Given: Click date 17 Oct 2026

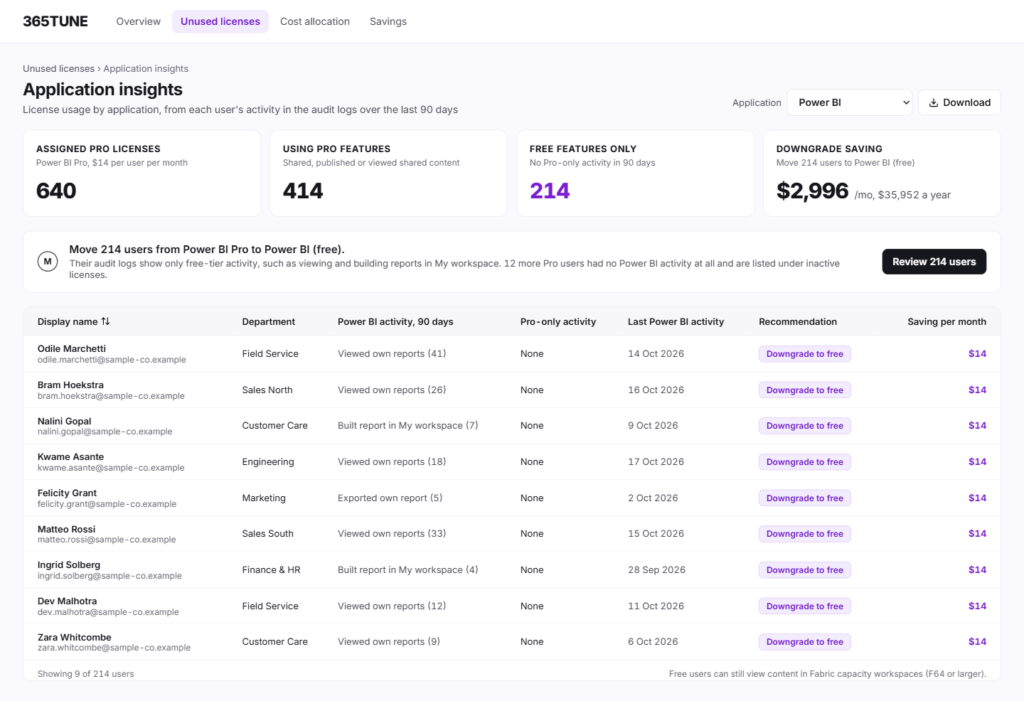Looking at the screenshot, I should click(656, 462).
